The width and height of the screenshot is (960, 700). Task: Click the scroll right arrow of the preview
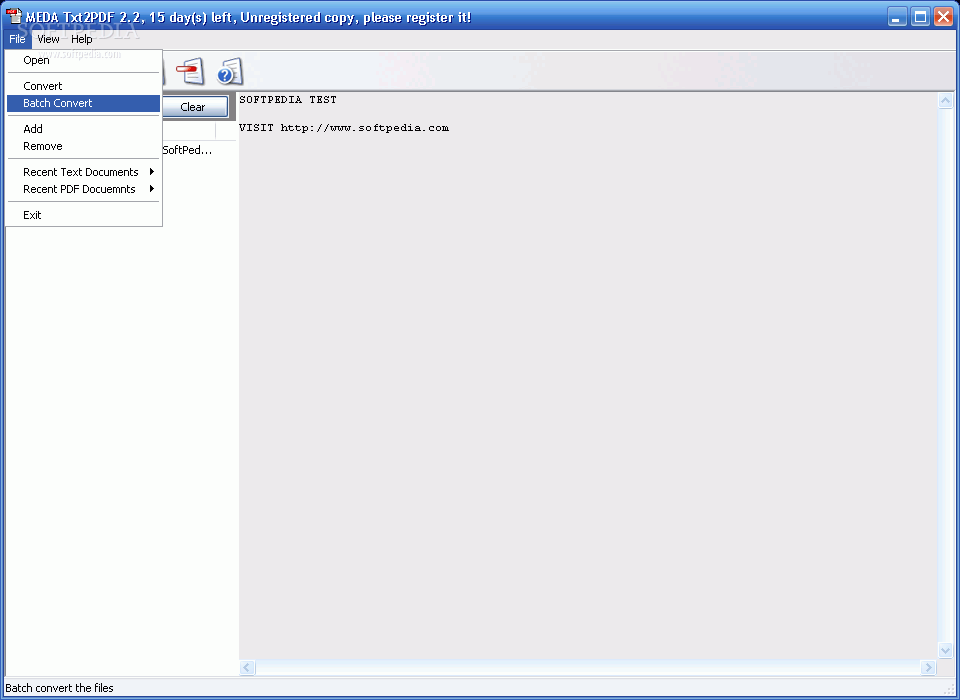(x=929, y=668)
